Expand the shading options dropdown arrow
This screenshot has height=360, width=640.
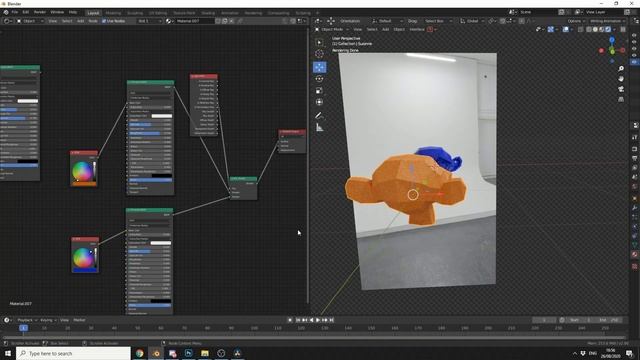615,29
